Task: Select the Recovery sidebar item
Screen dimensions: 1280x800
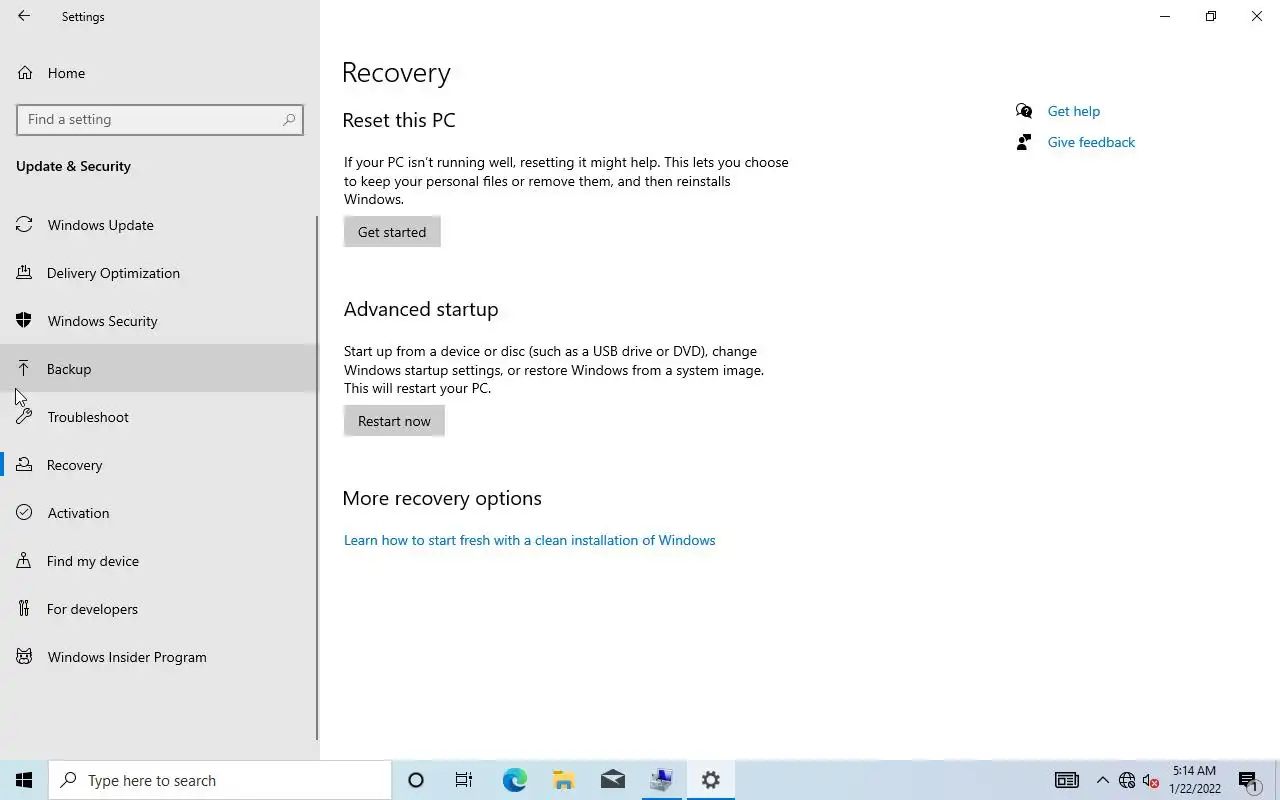Action: pos(158,465)
